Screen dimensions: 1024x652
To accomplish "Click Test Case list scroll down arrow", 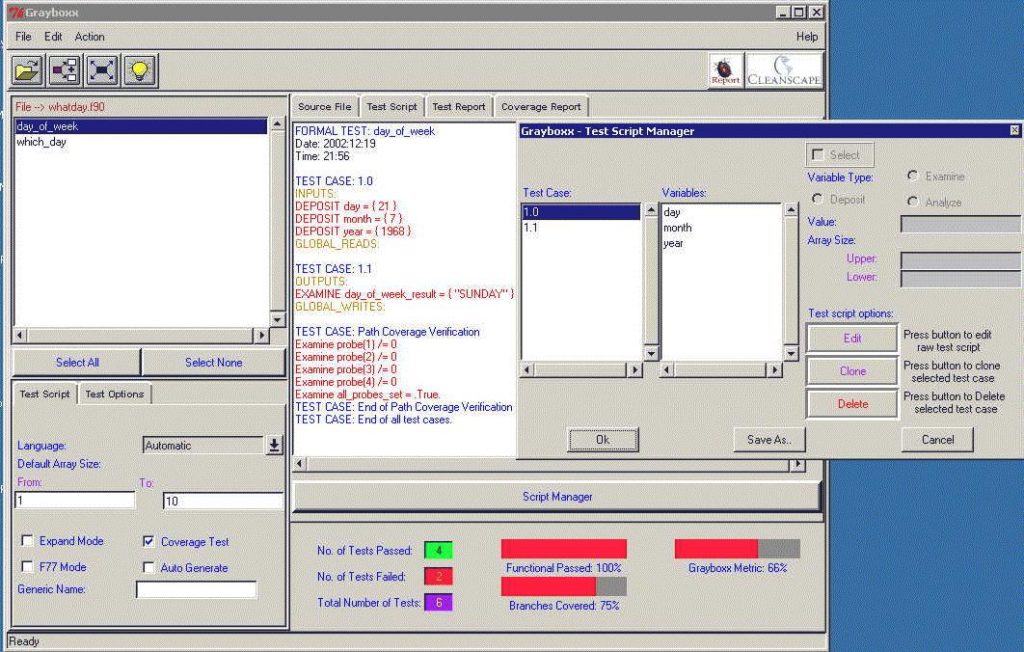I will click(651, 353).
